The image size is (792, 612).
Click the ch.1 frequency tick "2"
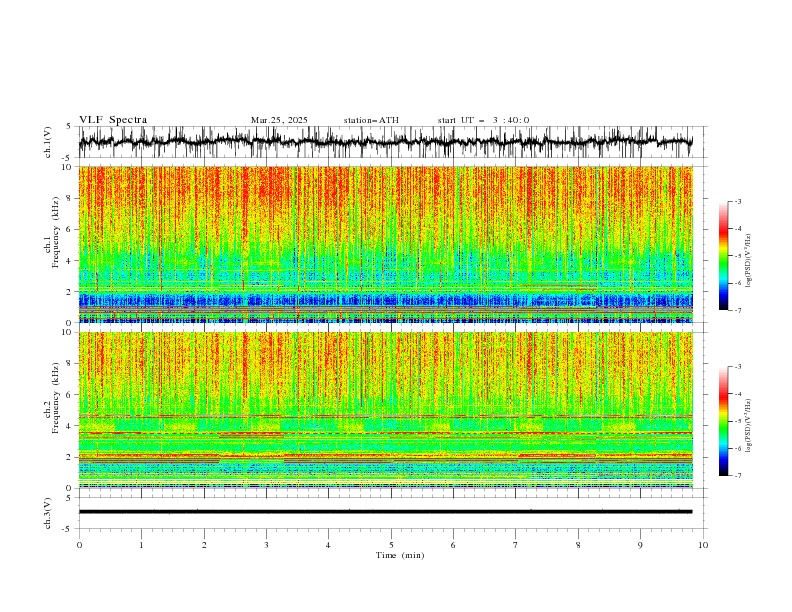(x=71, y=292)
